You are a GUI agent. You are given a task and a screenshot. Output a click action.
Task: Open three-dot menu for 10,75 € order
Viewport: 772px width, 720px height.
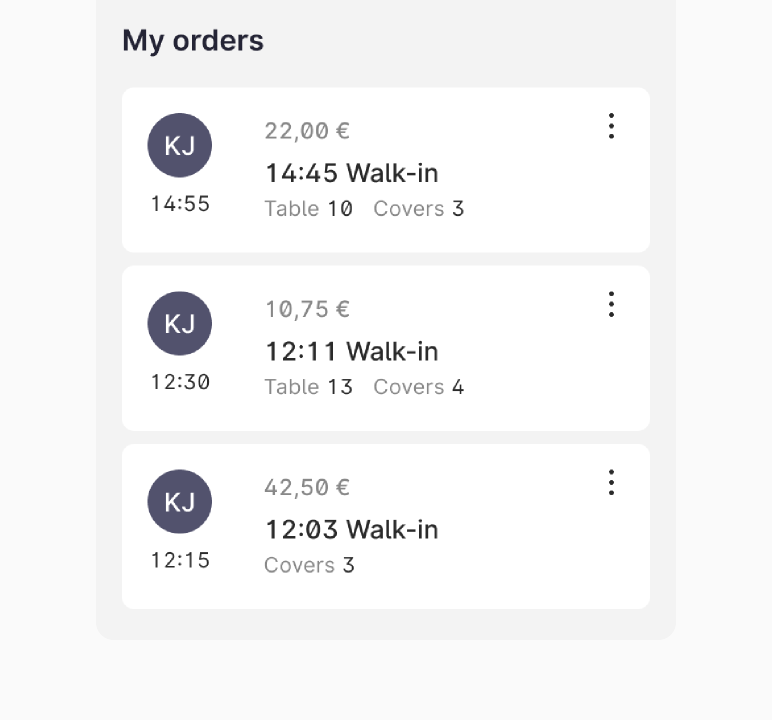(611, 304)
